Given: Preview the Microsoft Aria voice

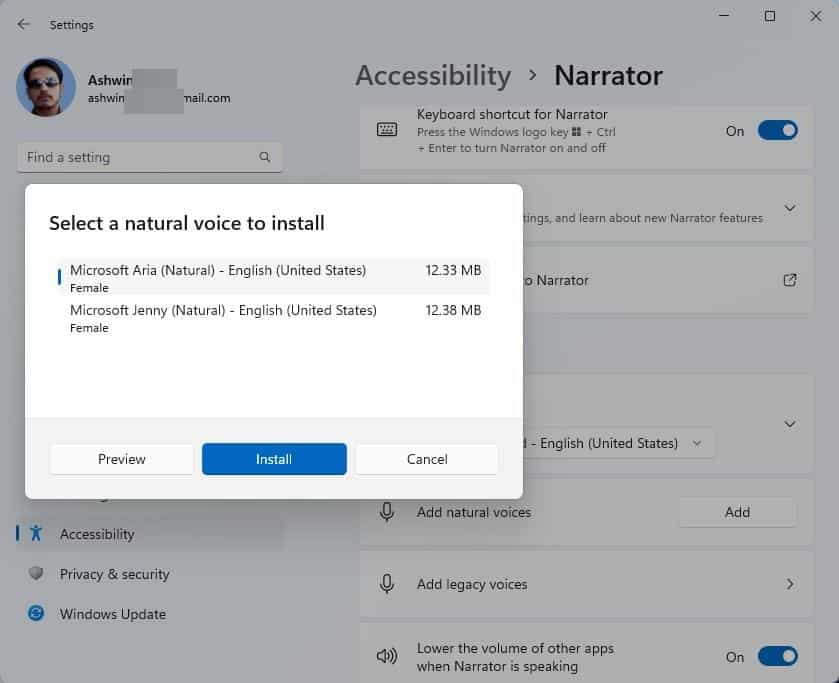Looking at the screenshot, I should coord(121,459).
